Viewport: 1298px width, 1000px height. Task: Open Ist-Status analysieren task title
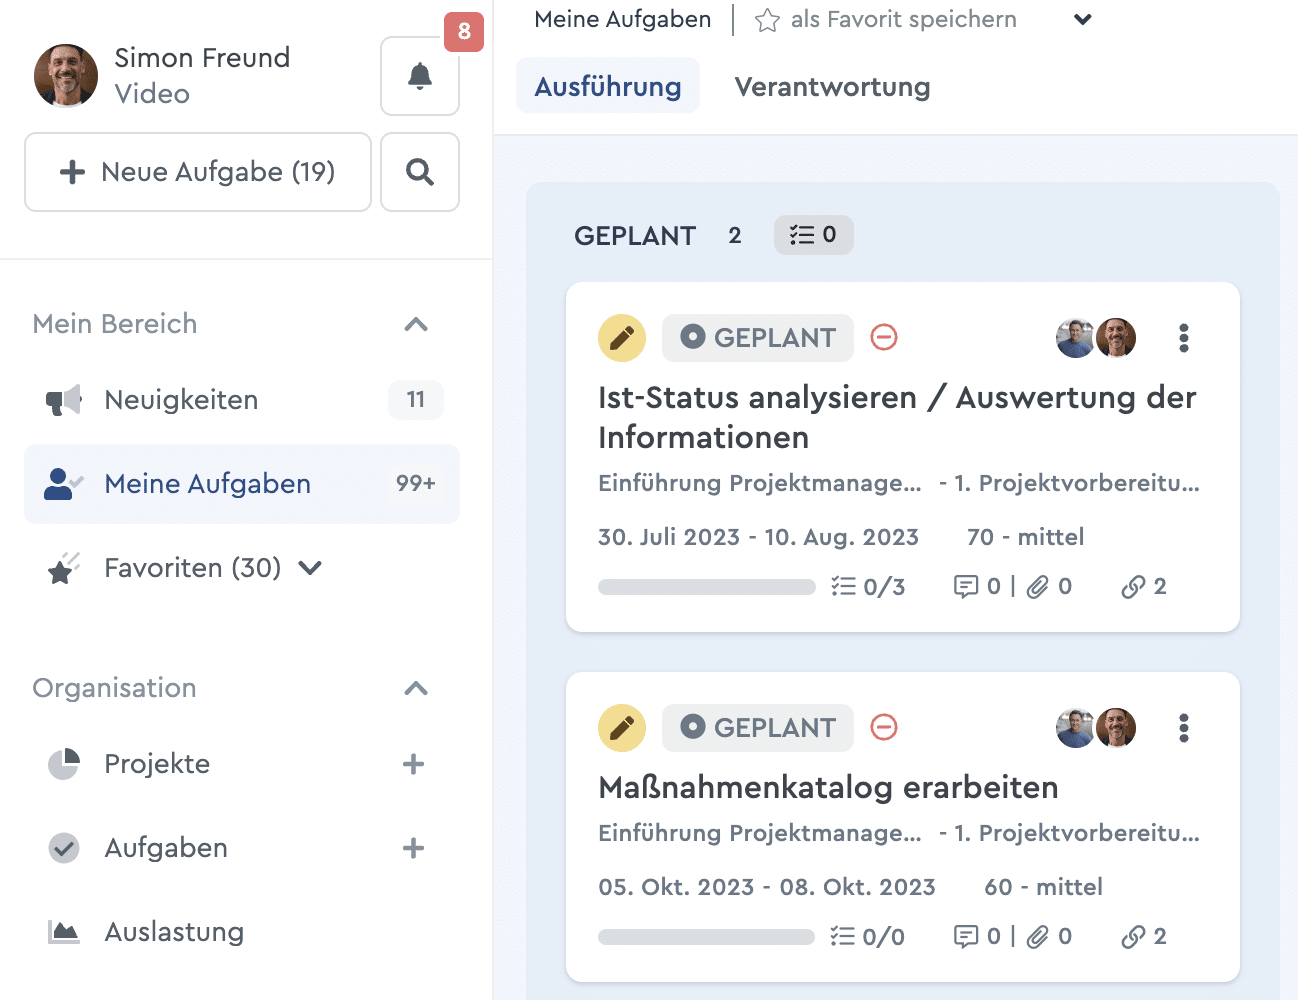click(x=897, y=417)
